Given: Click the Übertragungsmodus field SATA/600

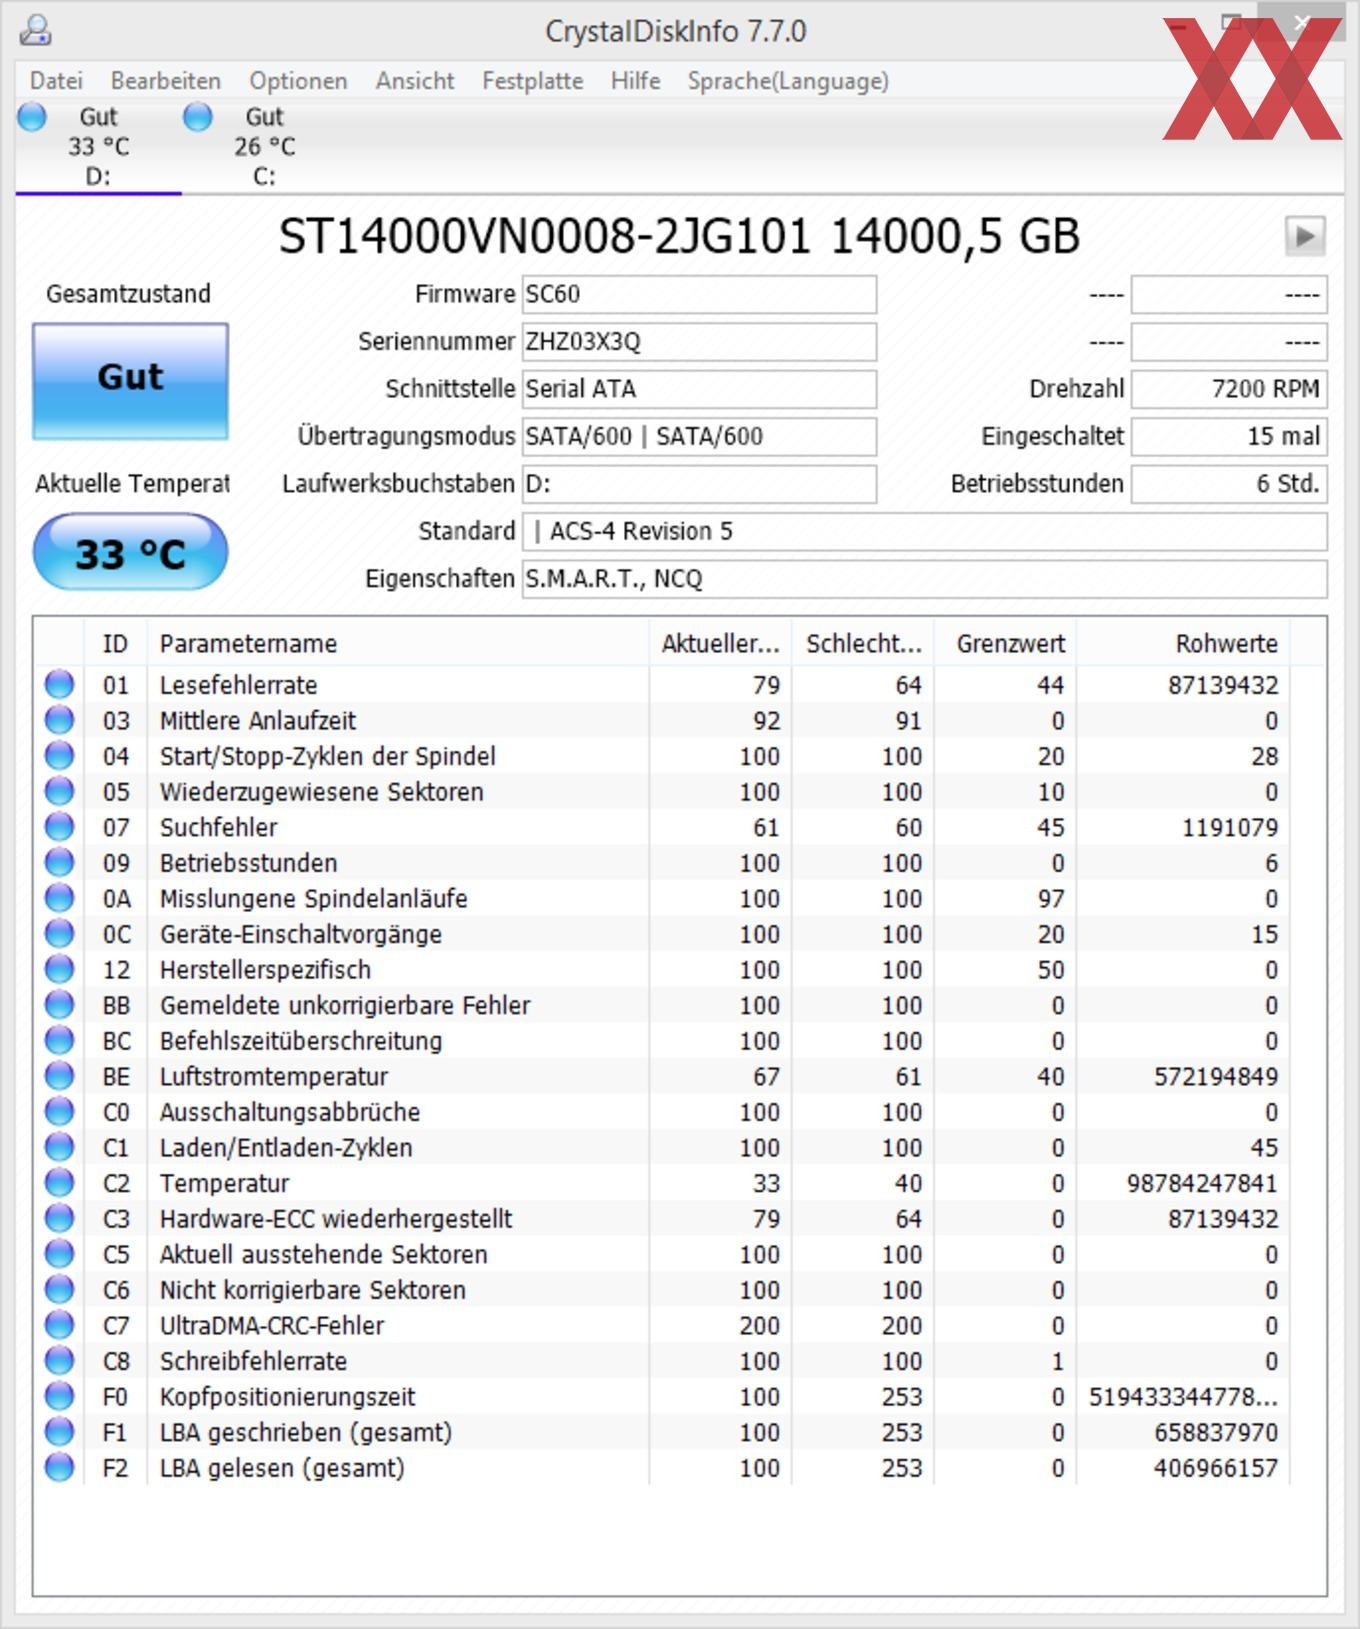Looking at the screenshot, I should (699, 436).
